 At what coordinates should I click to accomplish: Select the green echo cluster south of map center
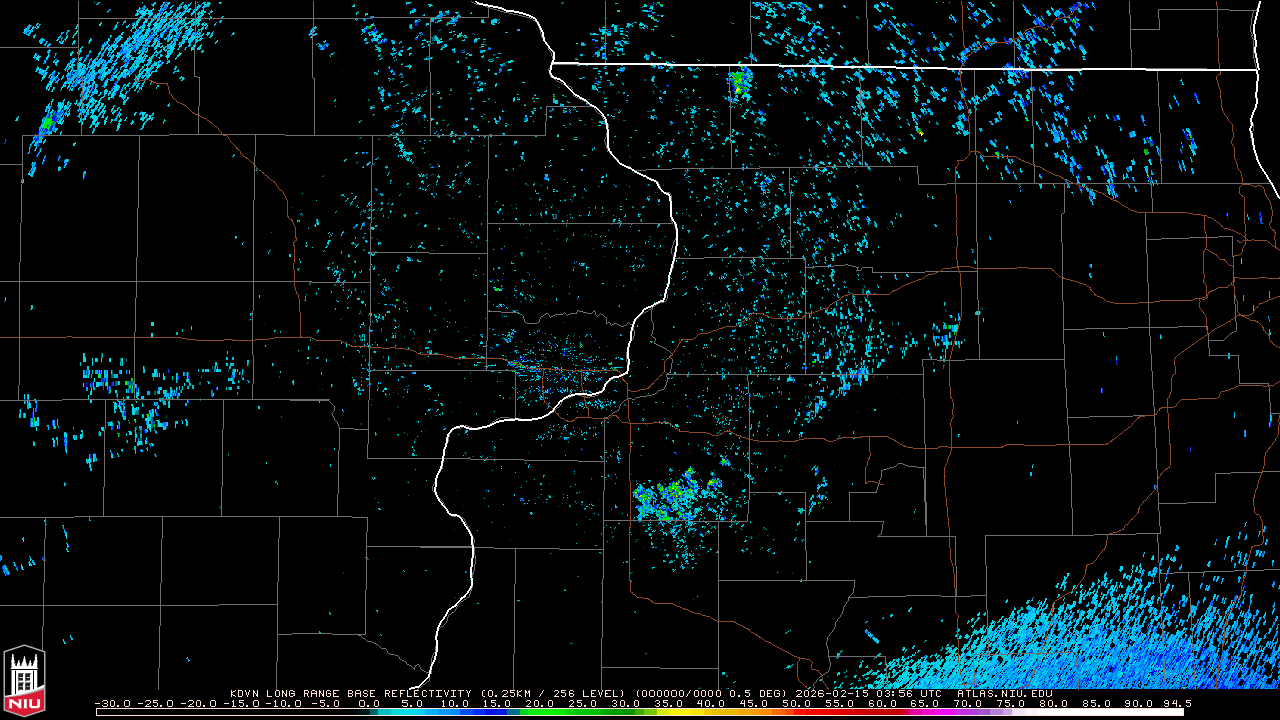coord(675,497)
